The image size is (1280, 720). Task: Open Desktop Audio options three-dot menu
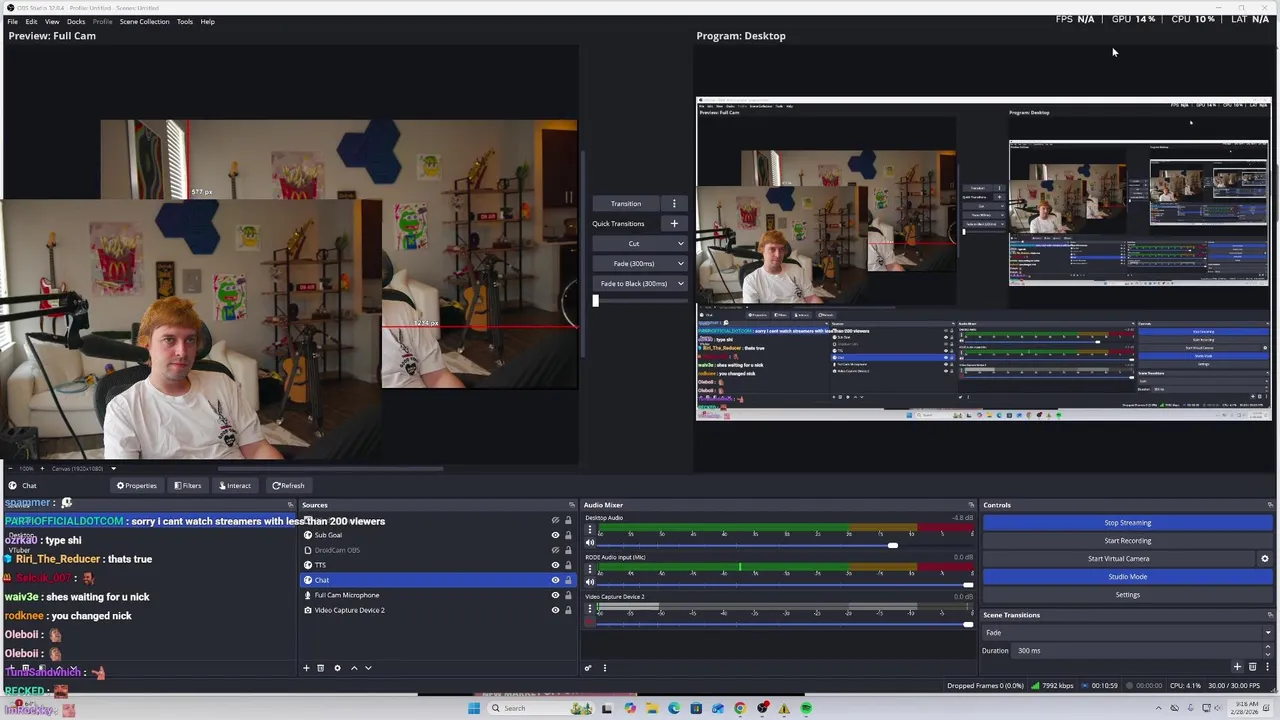589,530
